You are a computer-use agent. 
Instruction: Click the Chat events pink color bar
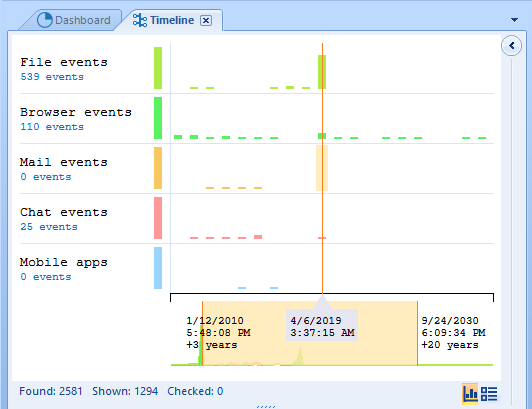tap(158, 218)
